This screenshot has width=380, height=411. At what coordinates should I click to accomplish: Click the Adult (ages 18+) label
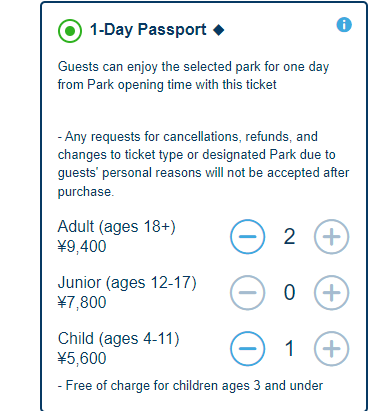(x=117, y=227)
